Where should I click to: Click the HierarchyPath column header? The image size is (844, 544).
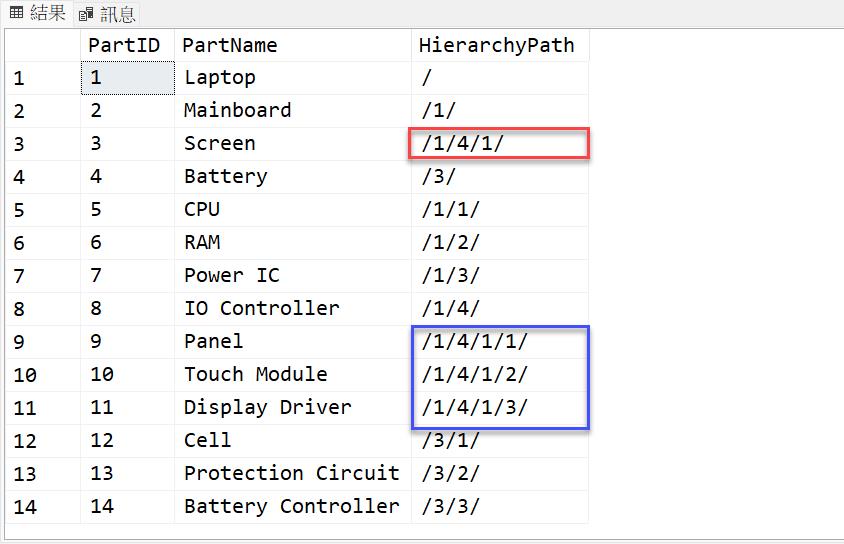499,45
